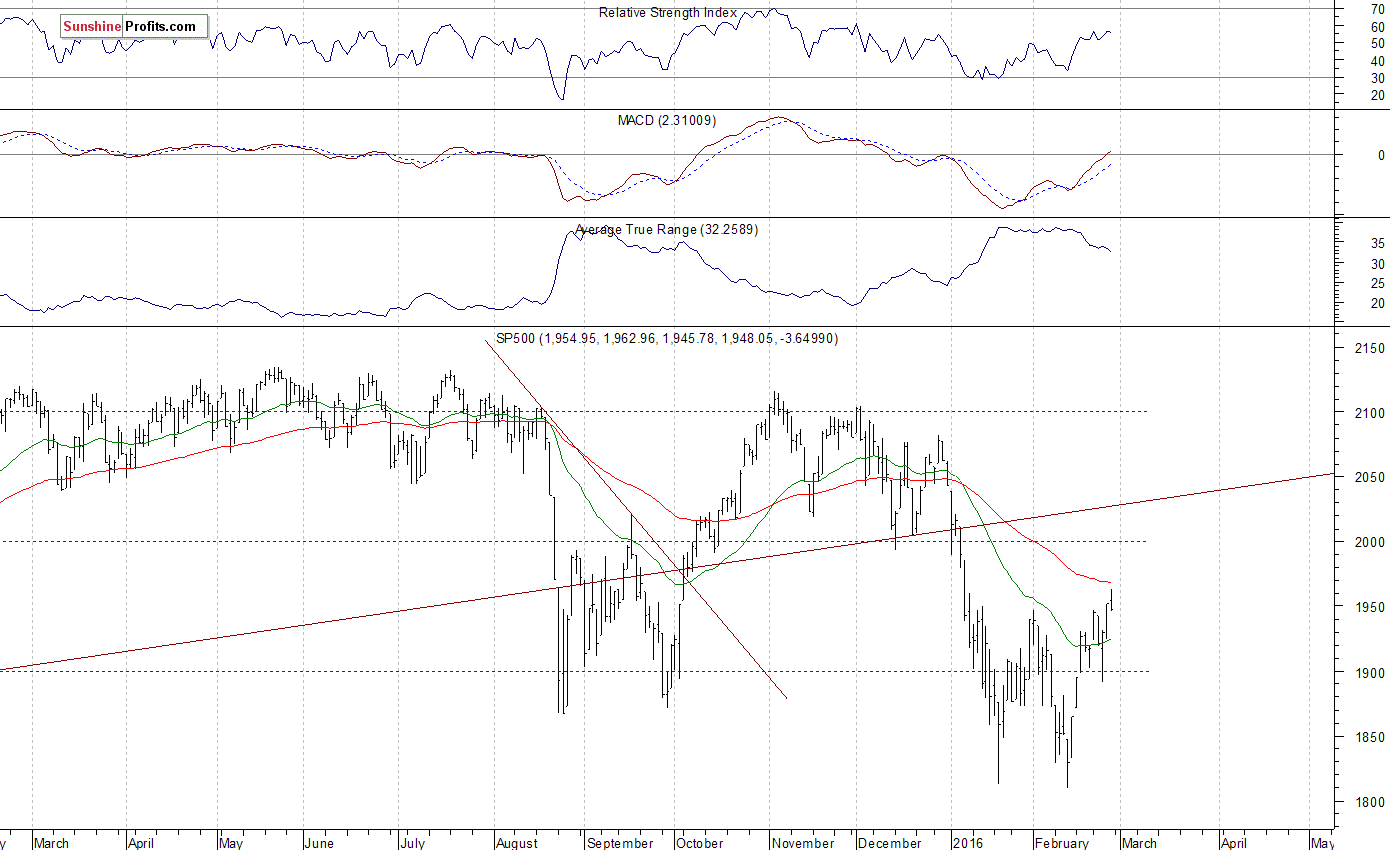Click the March label after February

coord(1139,843)
